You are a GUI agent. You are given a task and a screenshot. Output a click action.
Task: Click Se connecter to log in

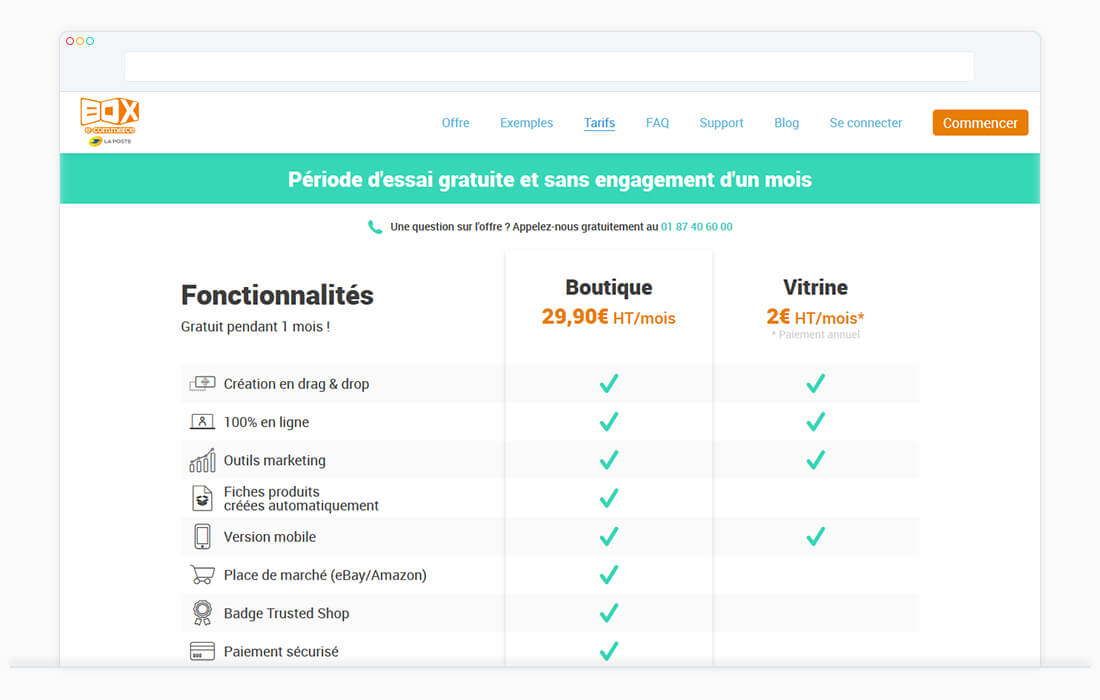[865, 123]
